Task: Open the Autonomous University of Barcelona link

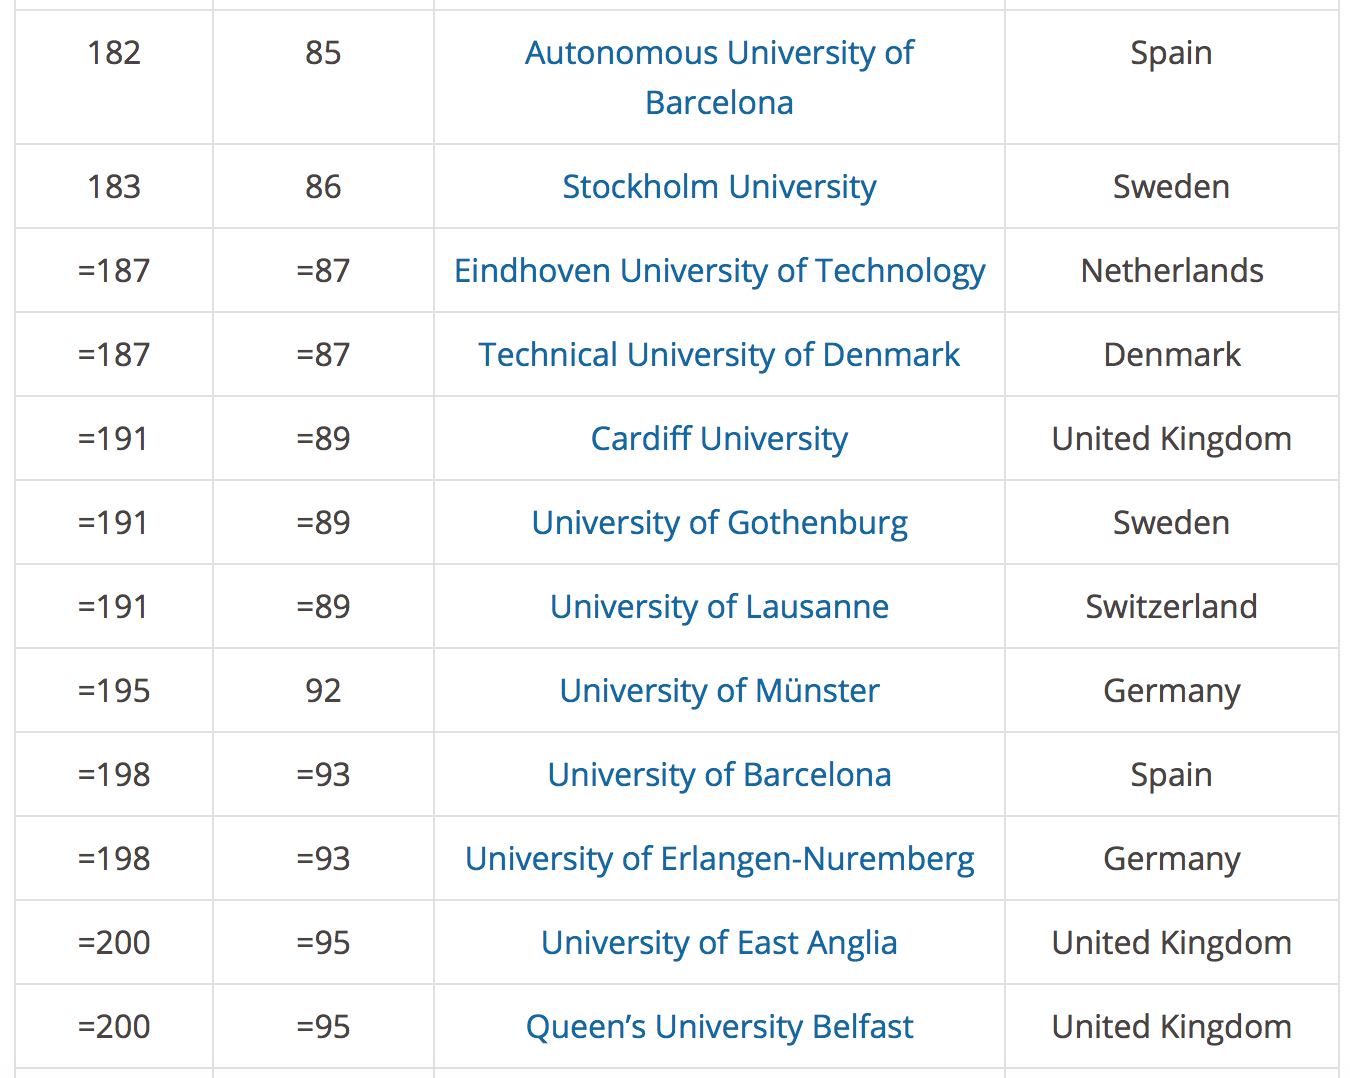Action: (x=719, y=54)
